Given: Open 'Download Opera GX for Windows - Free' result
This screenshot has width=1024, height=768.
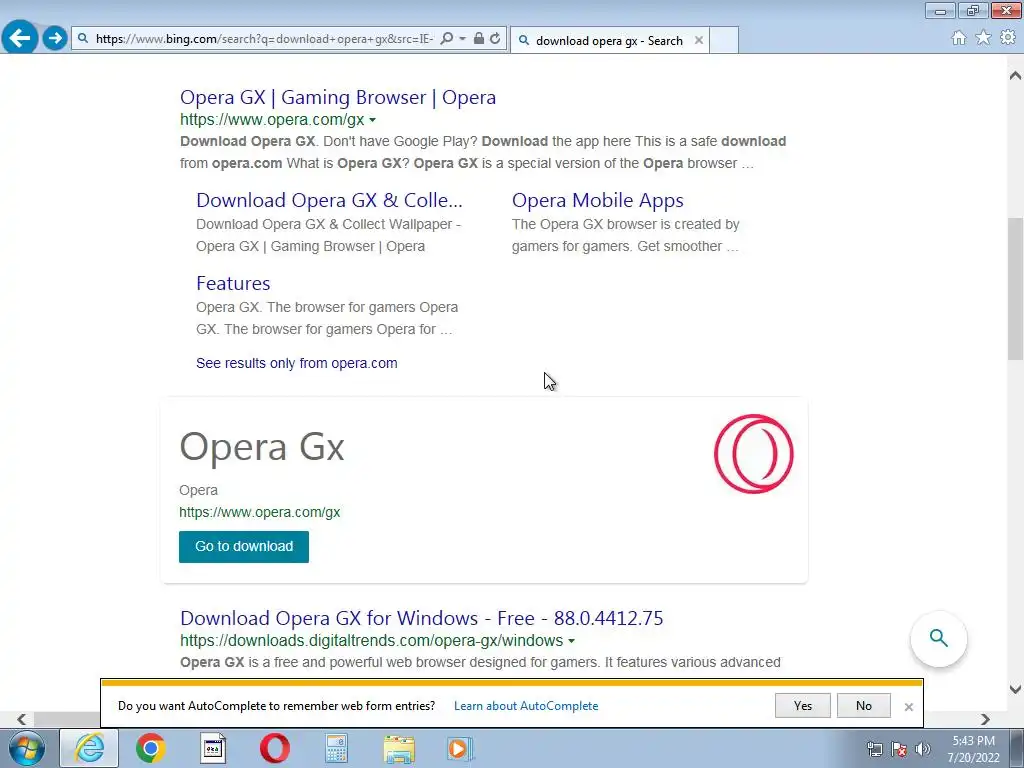Looking at the screenshot, I should [421, 618].
